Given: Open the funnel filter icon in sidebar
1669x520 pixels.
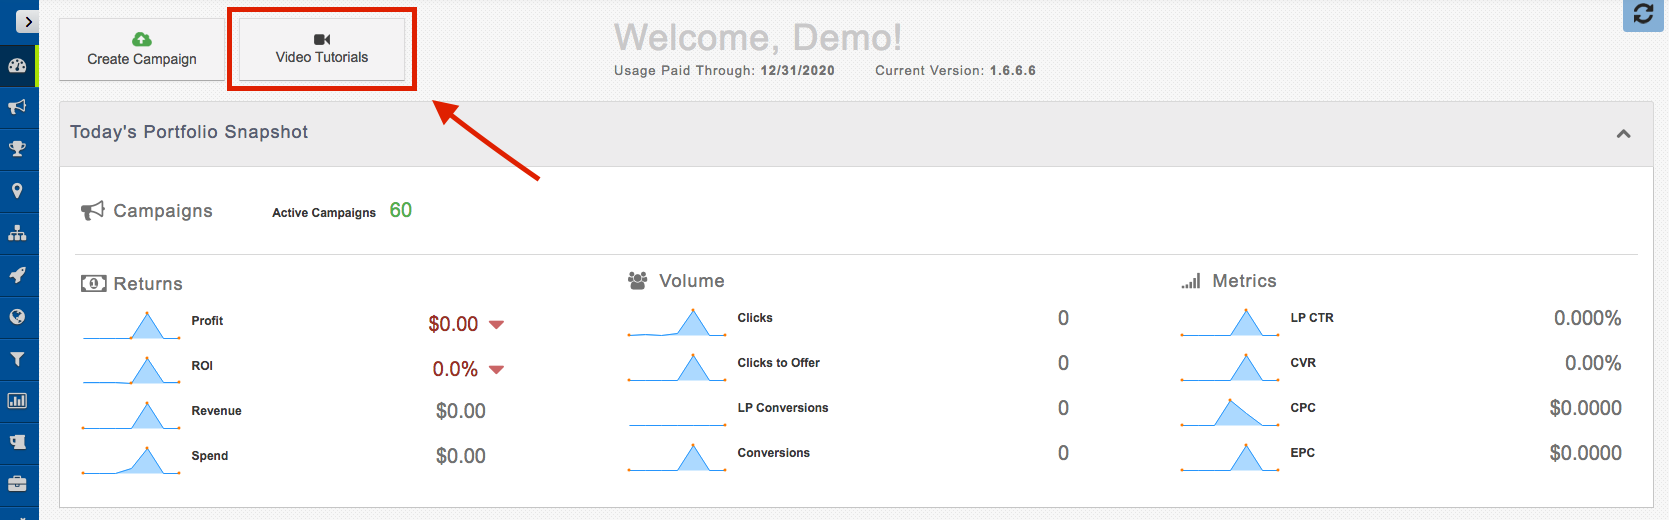Looking at the screenshot, I should coord(17,359).
